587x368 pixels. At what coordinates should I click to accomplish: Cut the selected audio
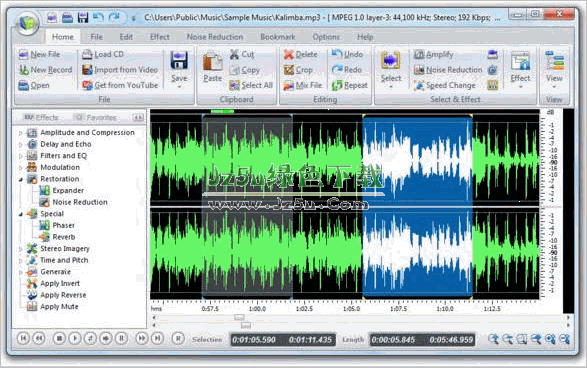[242, 54]
